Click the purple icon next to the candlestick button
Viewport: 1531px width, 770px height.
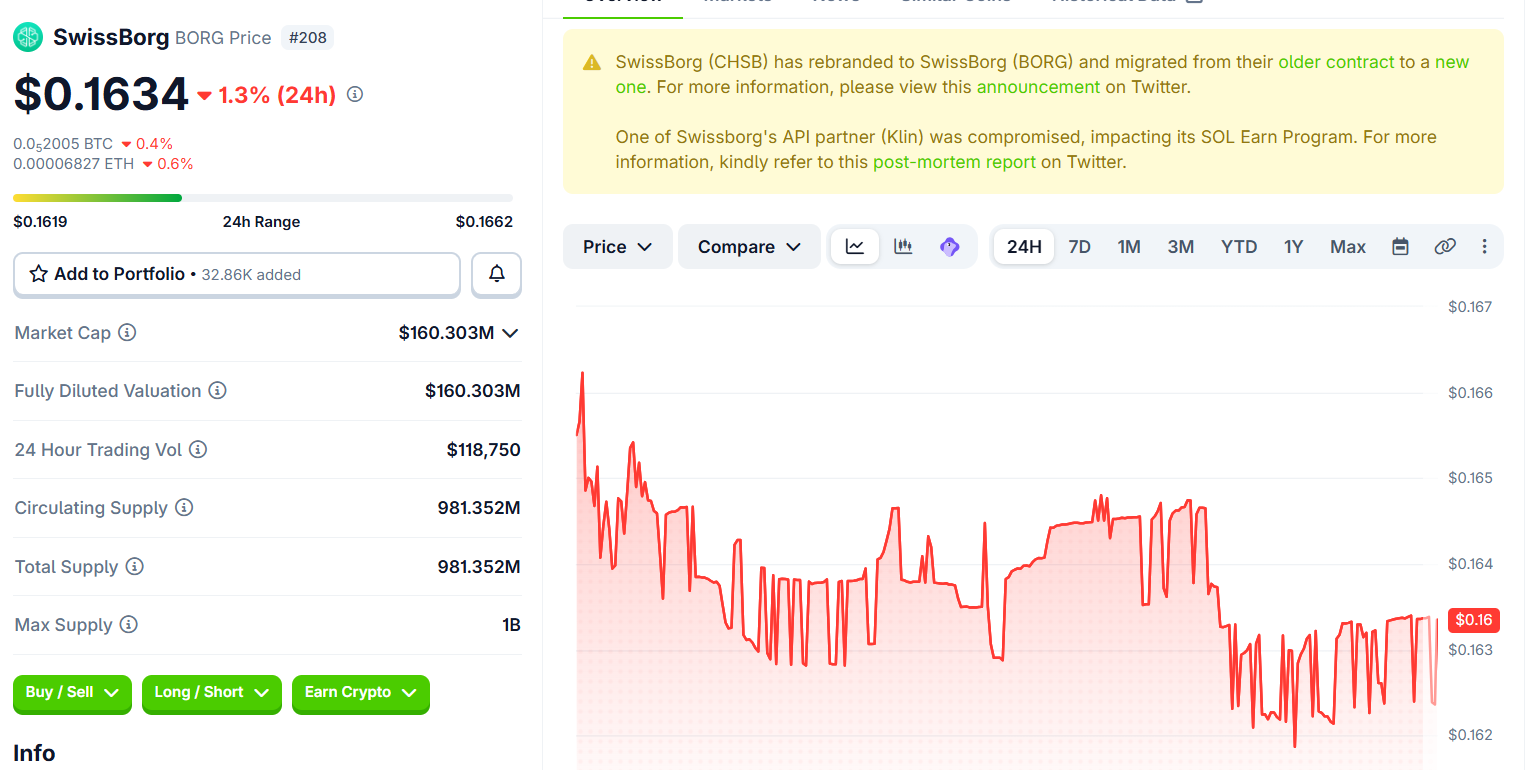click(x=950, y=247)
